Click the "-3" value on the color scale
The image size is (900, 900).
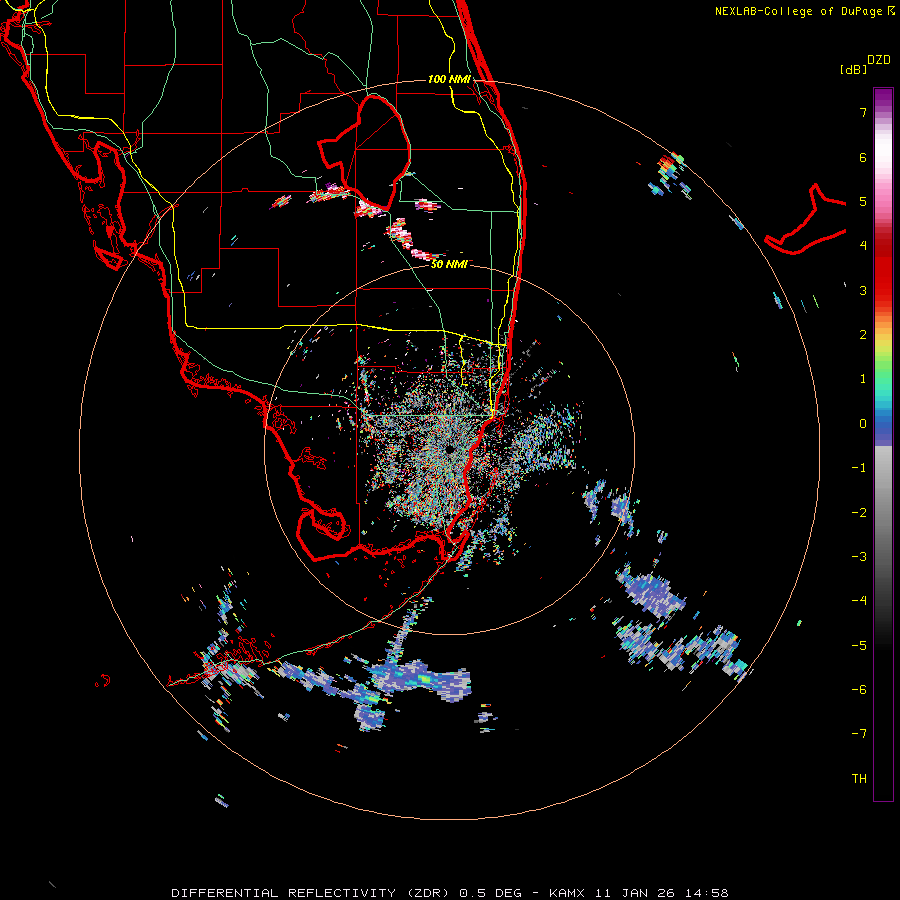tap(859, 557)
